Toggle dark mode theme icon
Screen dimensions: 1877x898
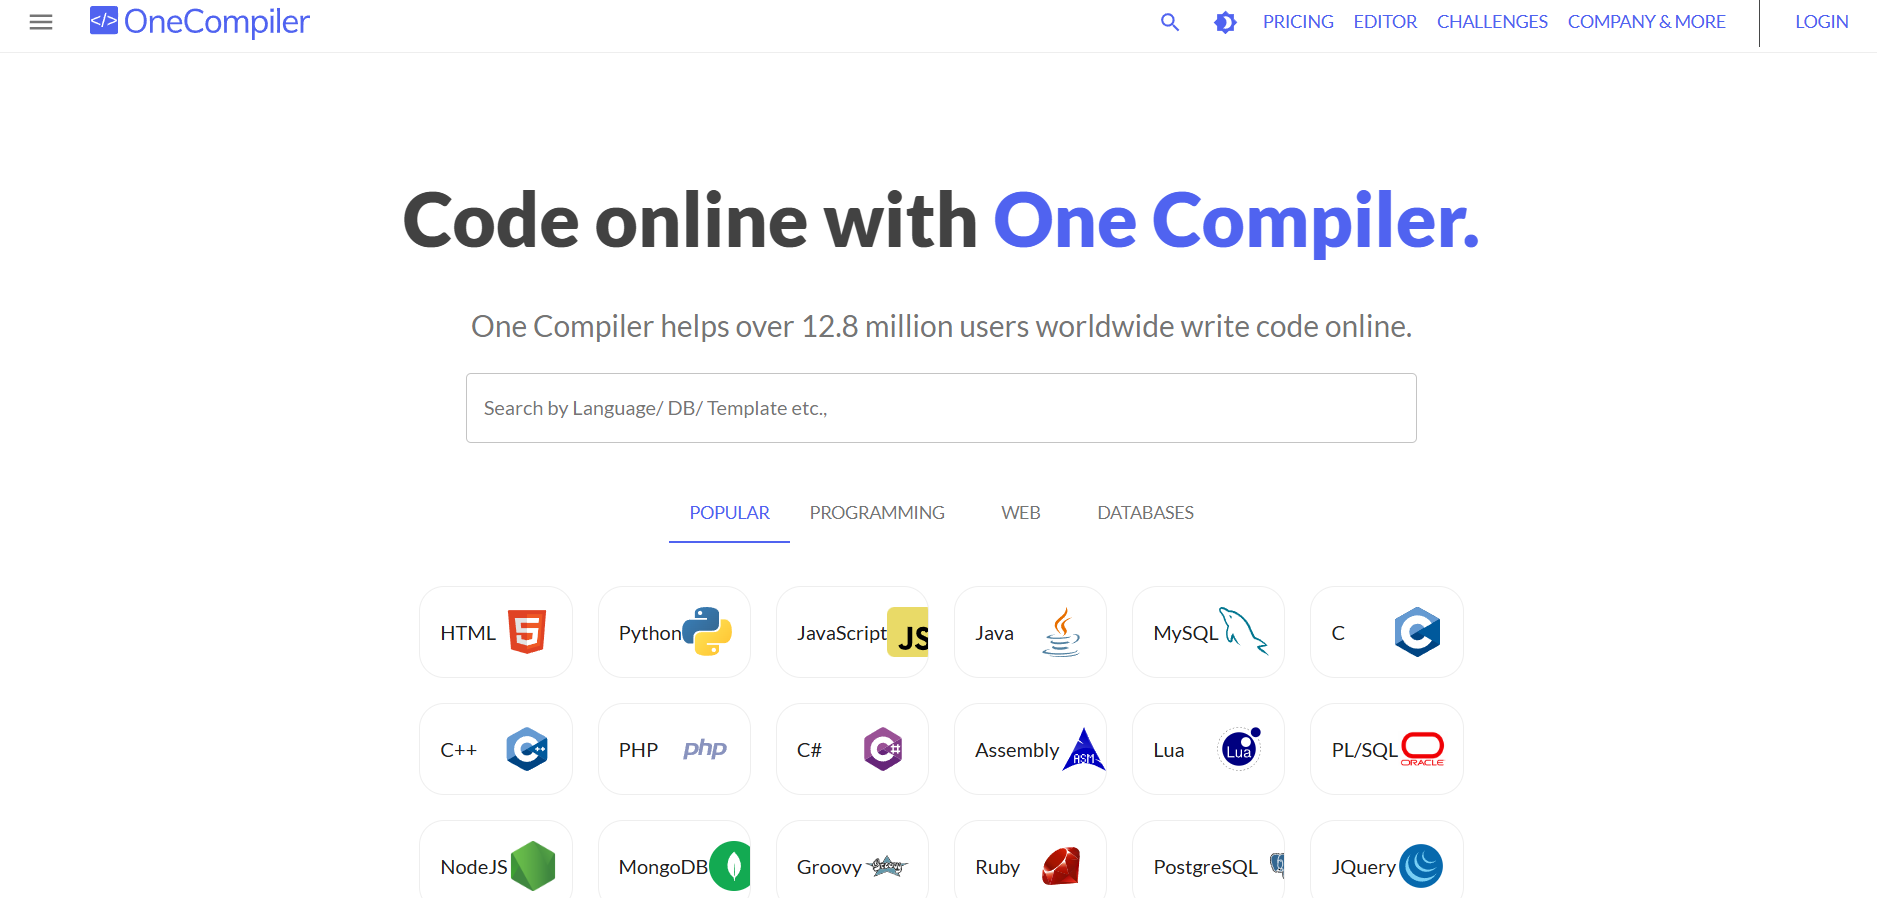1225,22
